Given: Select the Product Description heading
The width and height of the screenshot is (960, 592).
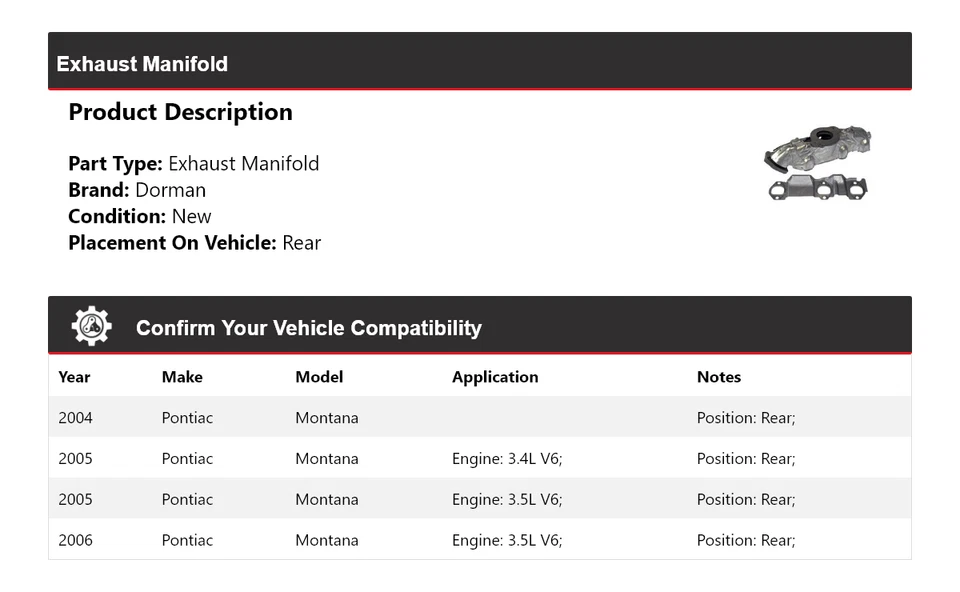Looking at the screenshot, I should [x=180, y=112].
